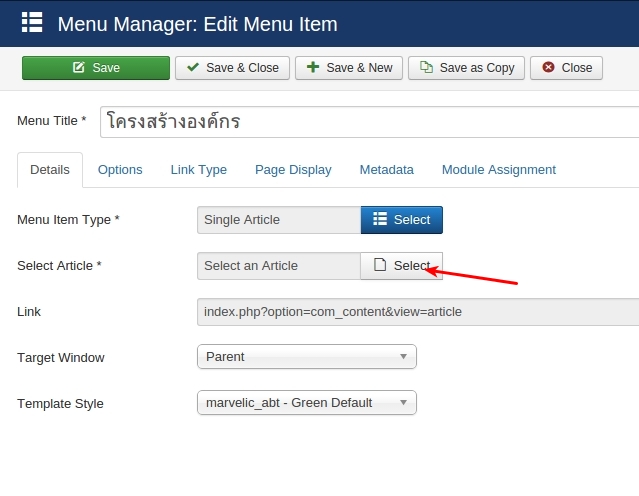Viewport: 639px width, 496px height.
Task: Click Save as Copy button
Action: pyautogui.click(x=466, y=68)
